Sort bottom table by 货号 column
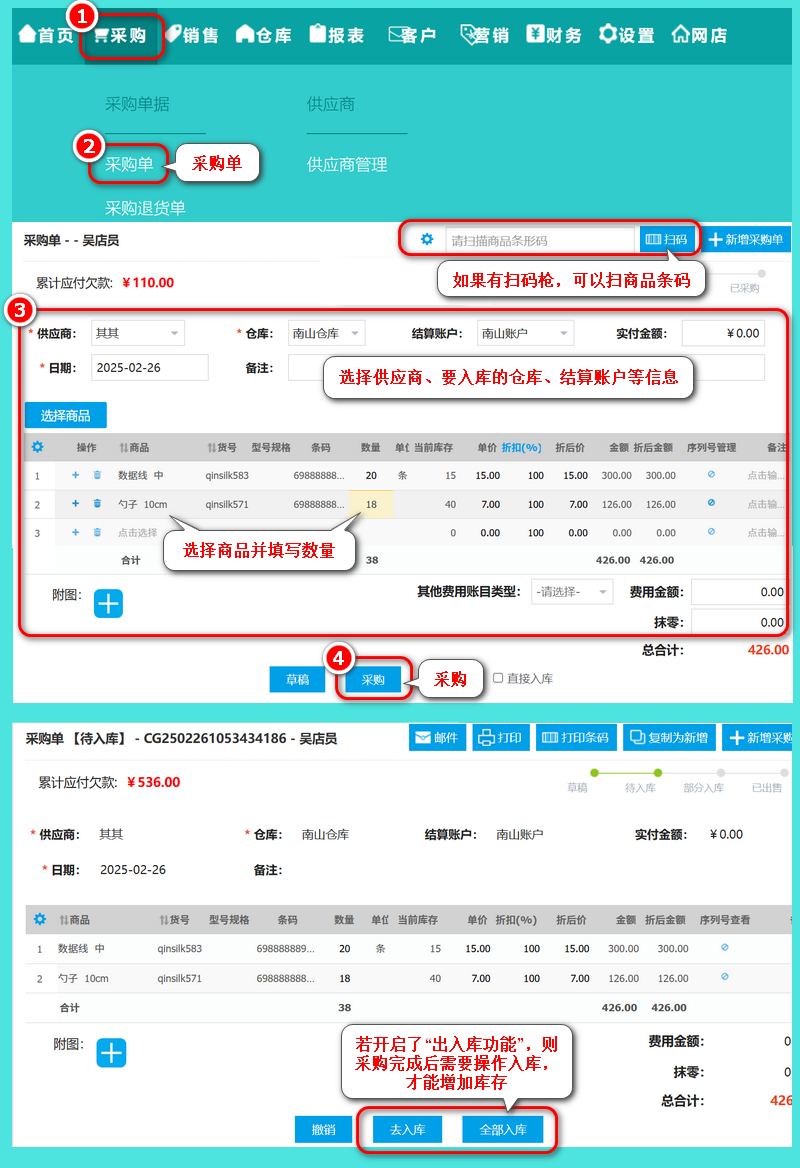This screenshot has width=800, height=1168. coord(174,920)
